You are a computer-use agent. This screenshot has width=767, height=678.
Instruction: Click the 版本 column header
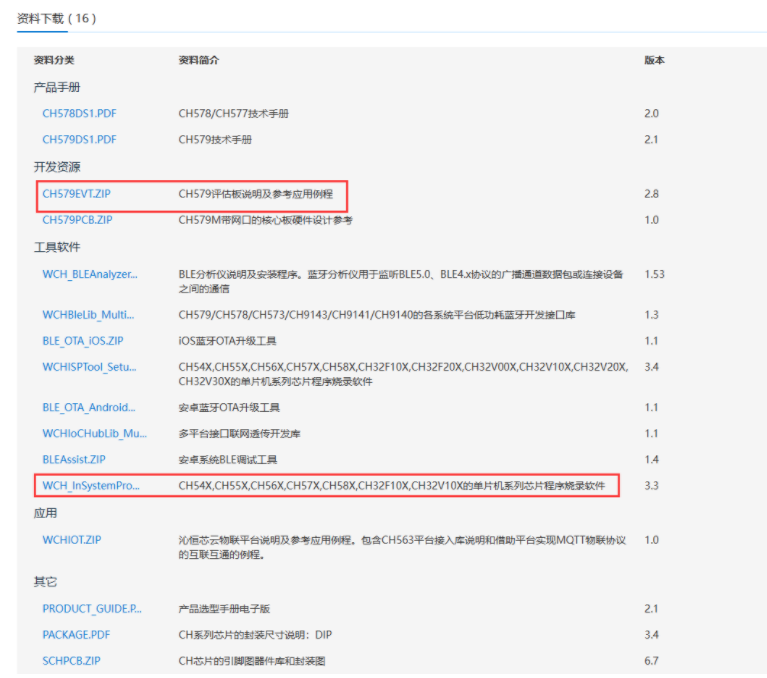[x=654, y=60]
